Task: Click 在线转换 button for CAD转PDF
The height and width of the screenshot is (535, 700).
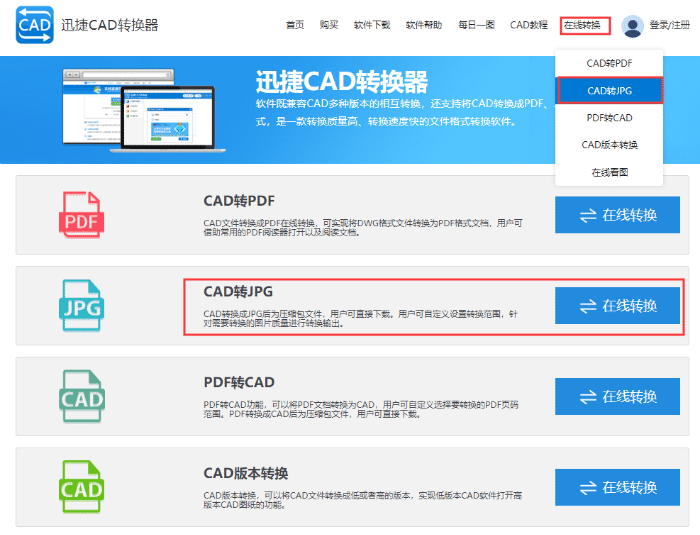Action: point(617,215)
